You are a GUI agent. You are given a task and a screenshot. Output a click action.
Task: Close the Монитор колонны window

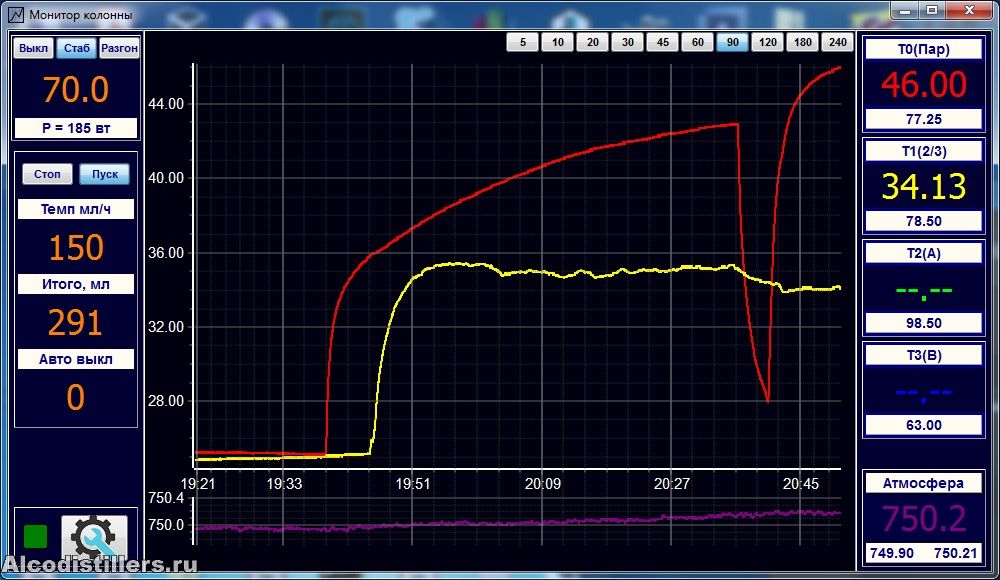click(969, 10)
